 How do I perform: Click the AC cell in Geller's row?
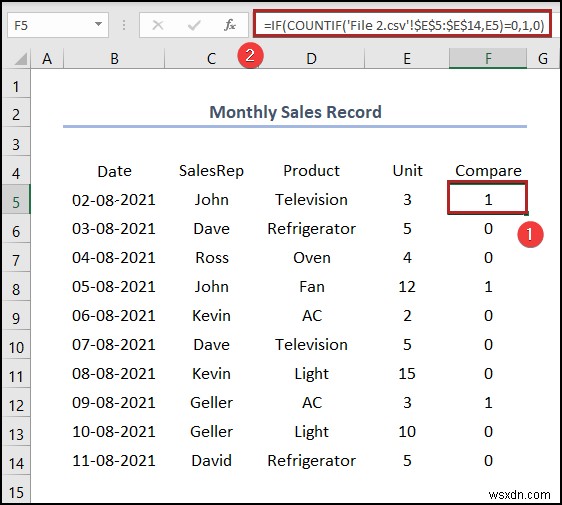pos(311,403)
